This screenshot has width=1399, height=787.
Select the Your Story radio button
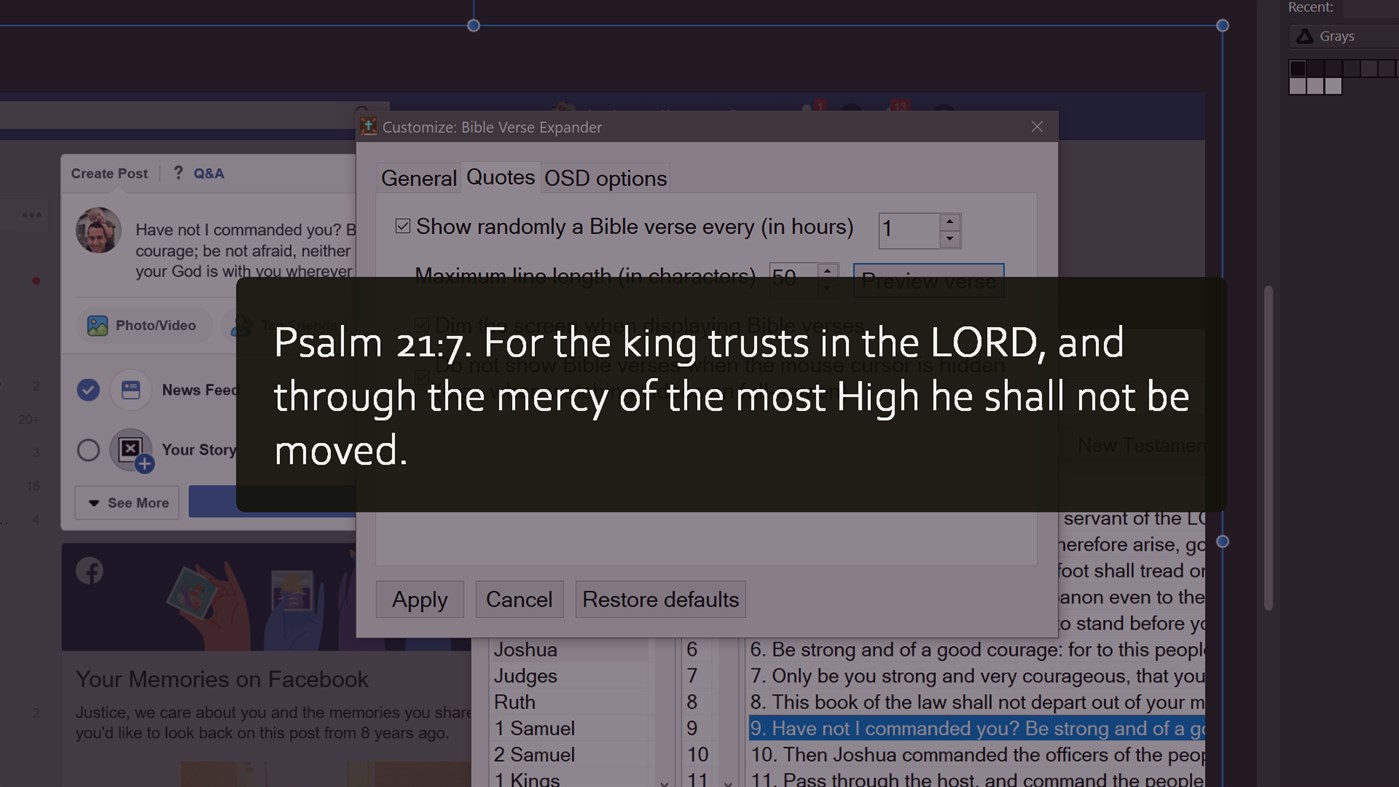pyautogui.click(x=88, y=450)
